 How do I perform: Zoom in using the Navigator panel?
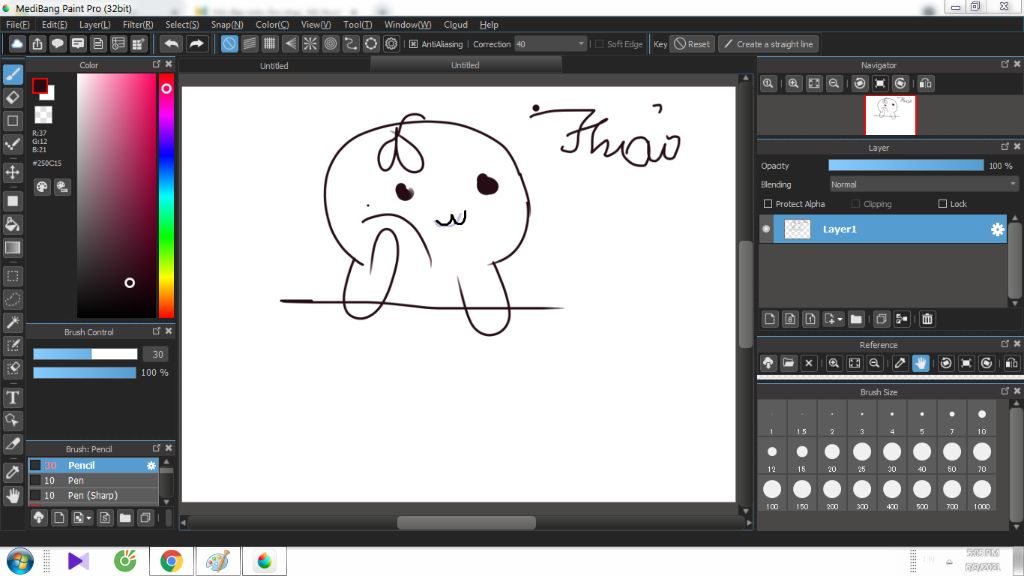click(793, 84)
